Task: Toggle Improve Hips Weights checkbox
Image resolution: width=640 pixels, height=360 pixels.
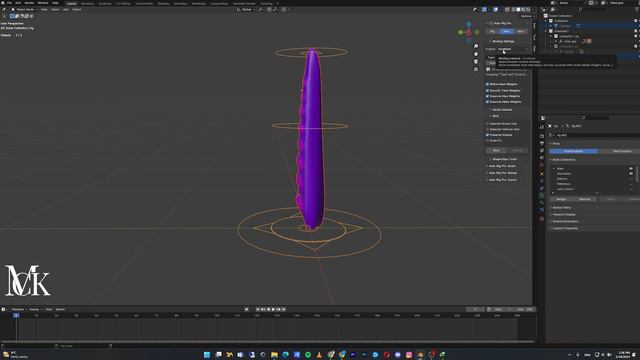Action: (x=487, y=96)
